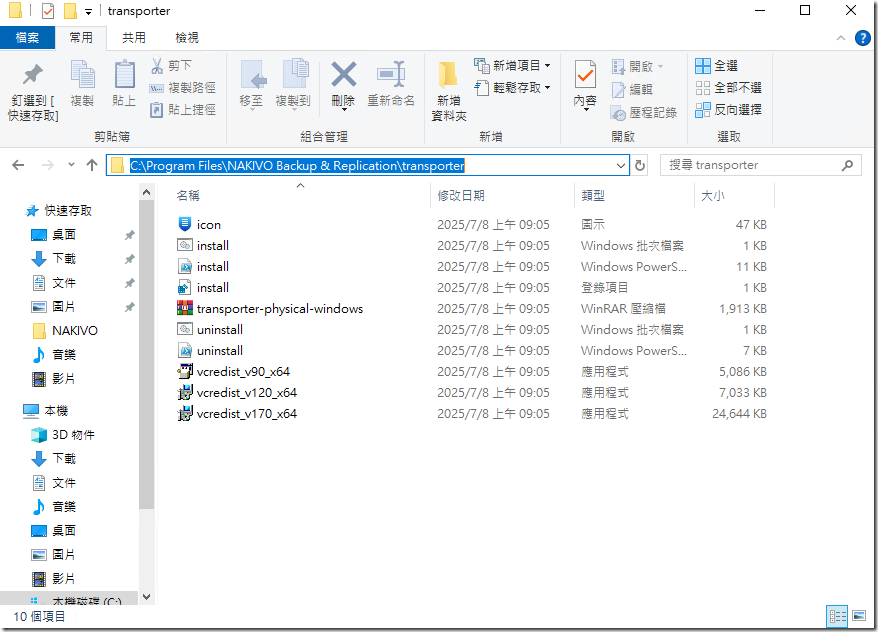Click 複製路徑 in the clipboard group
This screenshot has height=632, width=878.
pyautogui.click(x=183, y=88)
